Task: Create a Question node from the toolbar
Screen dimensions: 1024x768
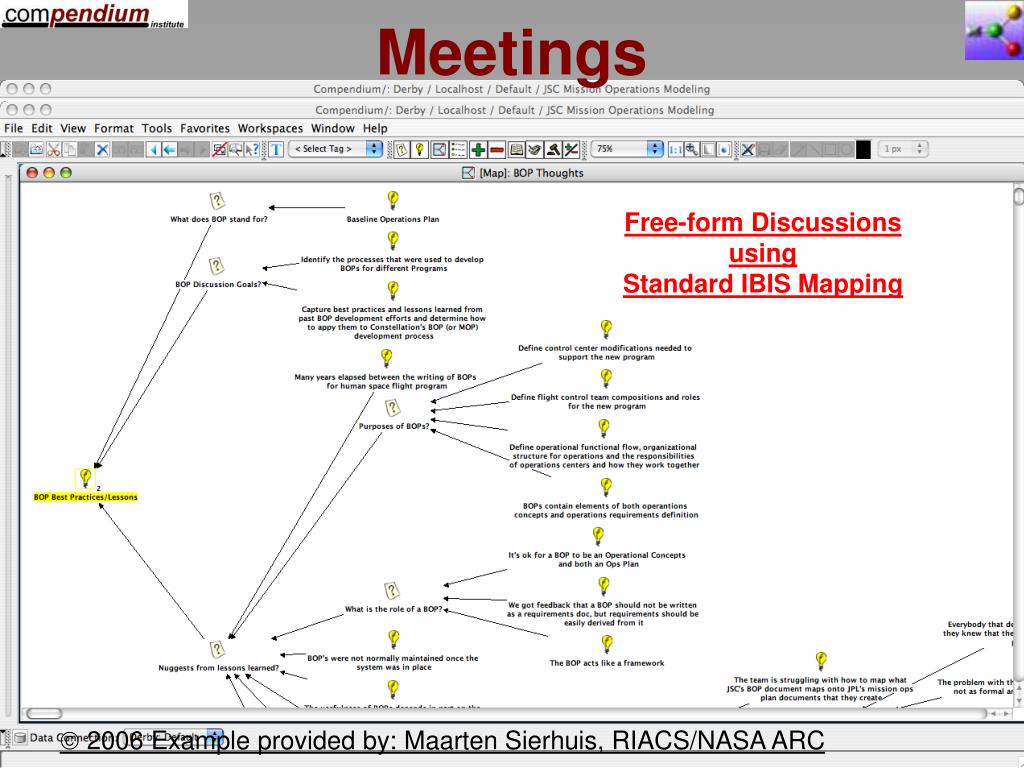Action: tap(401, 150)
